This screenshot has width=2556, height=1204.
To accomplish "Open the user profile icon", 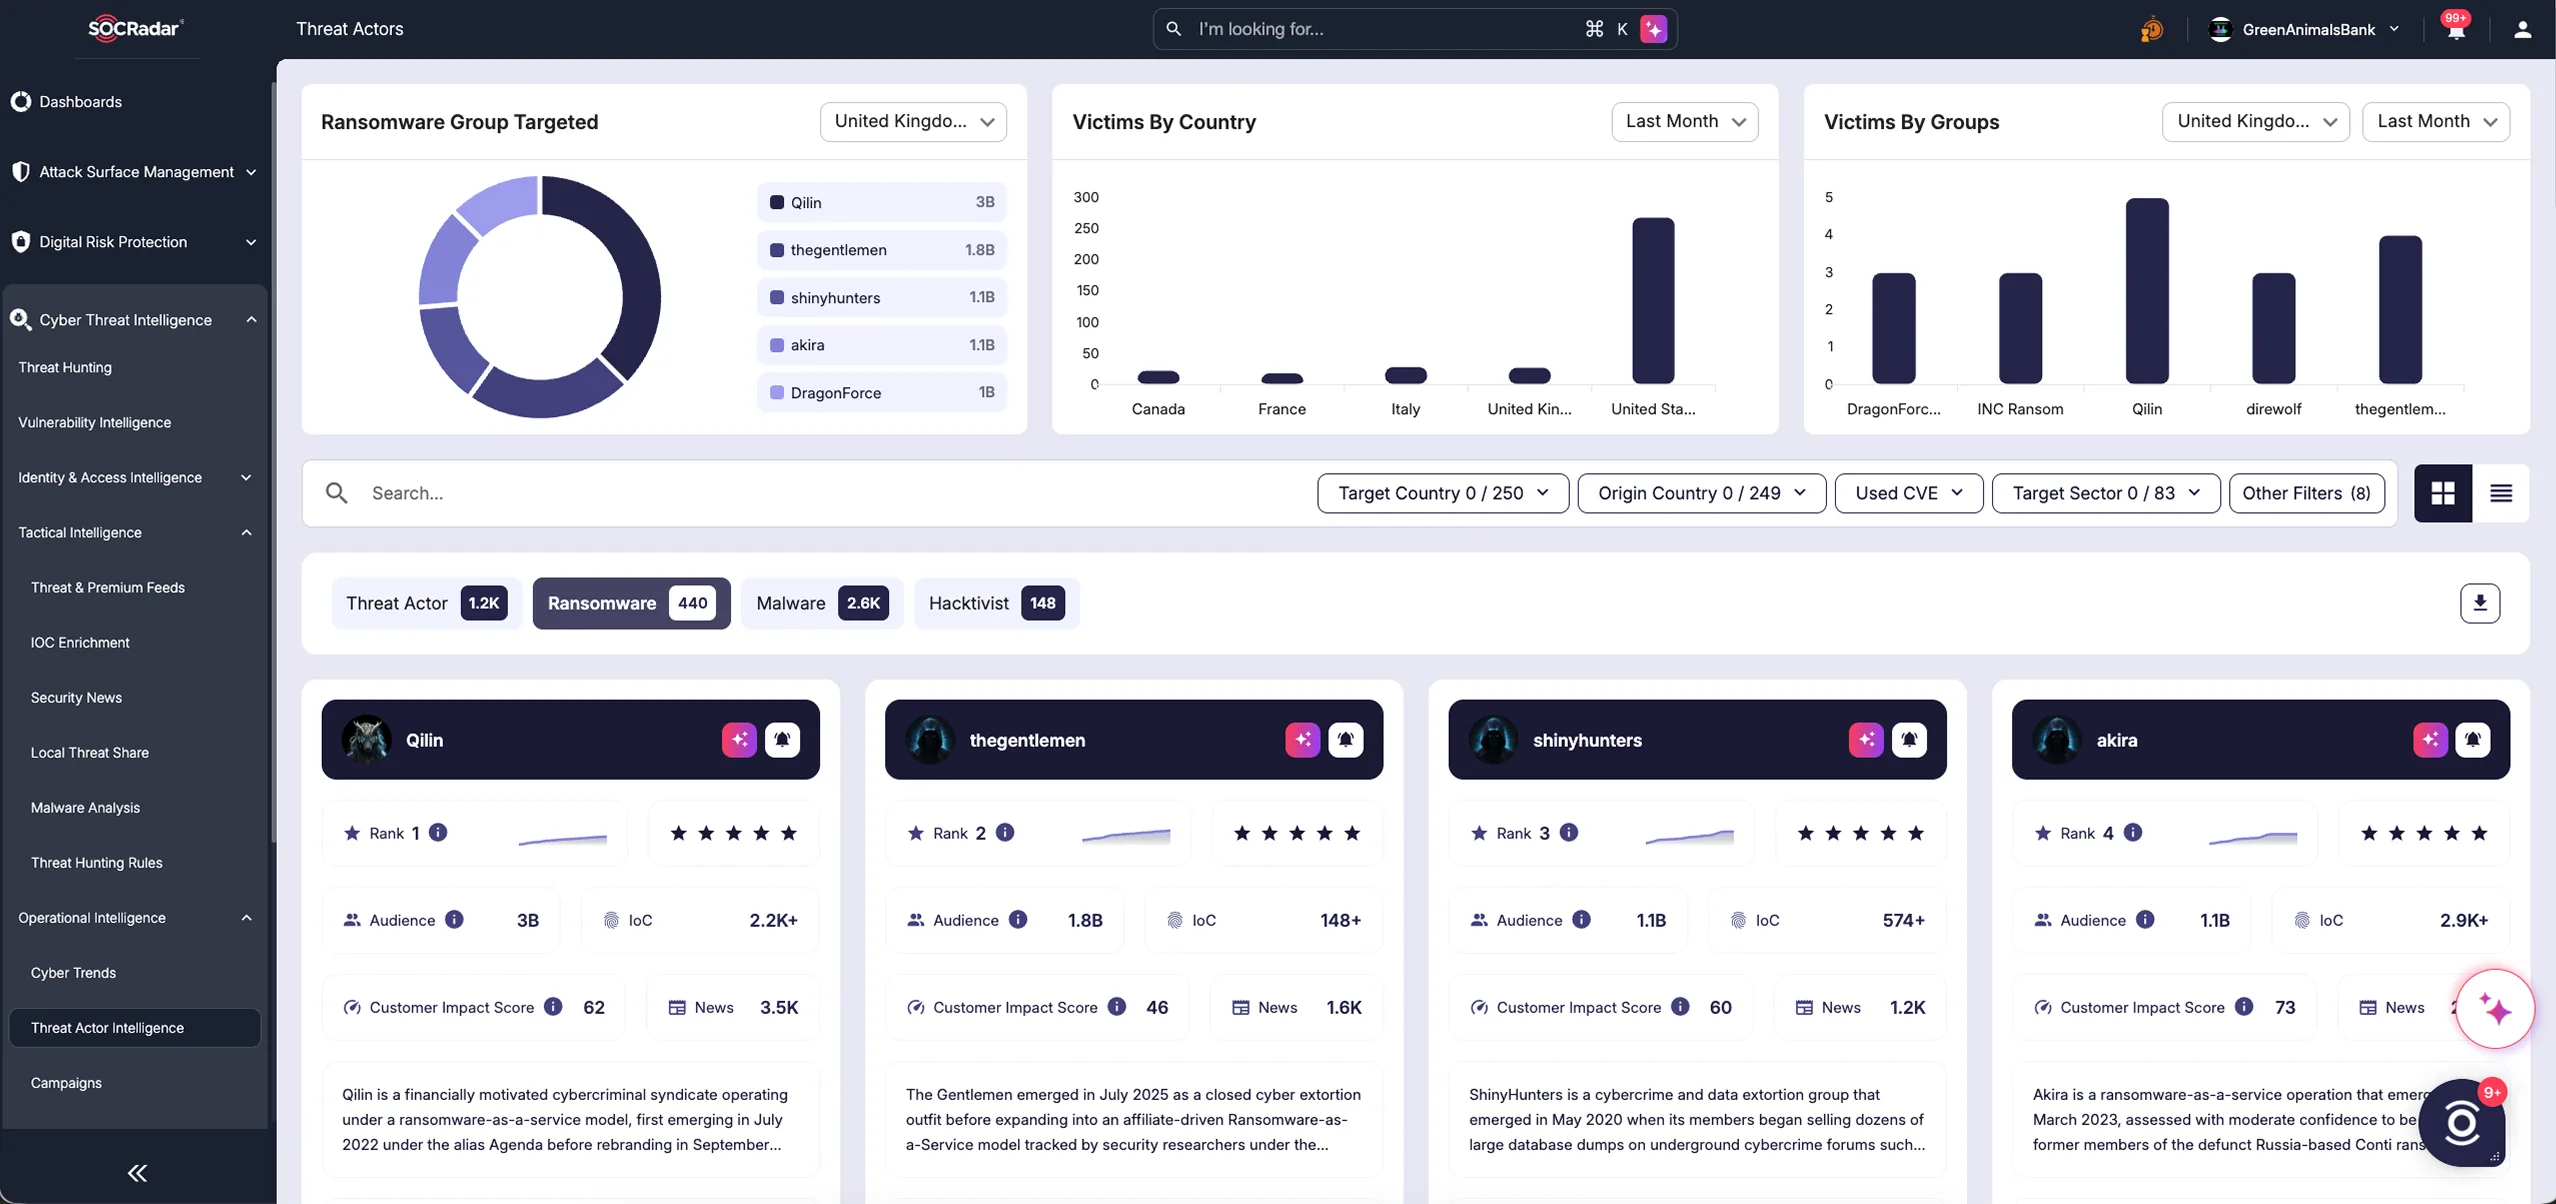I will pos(2522,29).
